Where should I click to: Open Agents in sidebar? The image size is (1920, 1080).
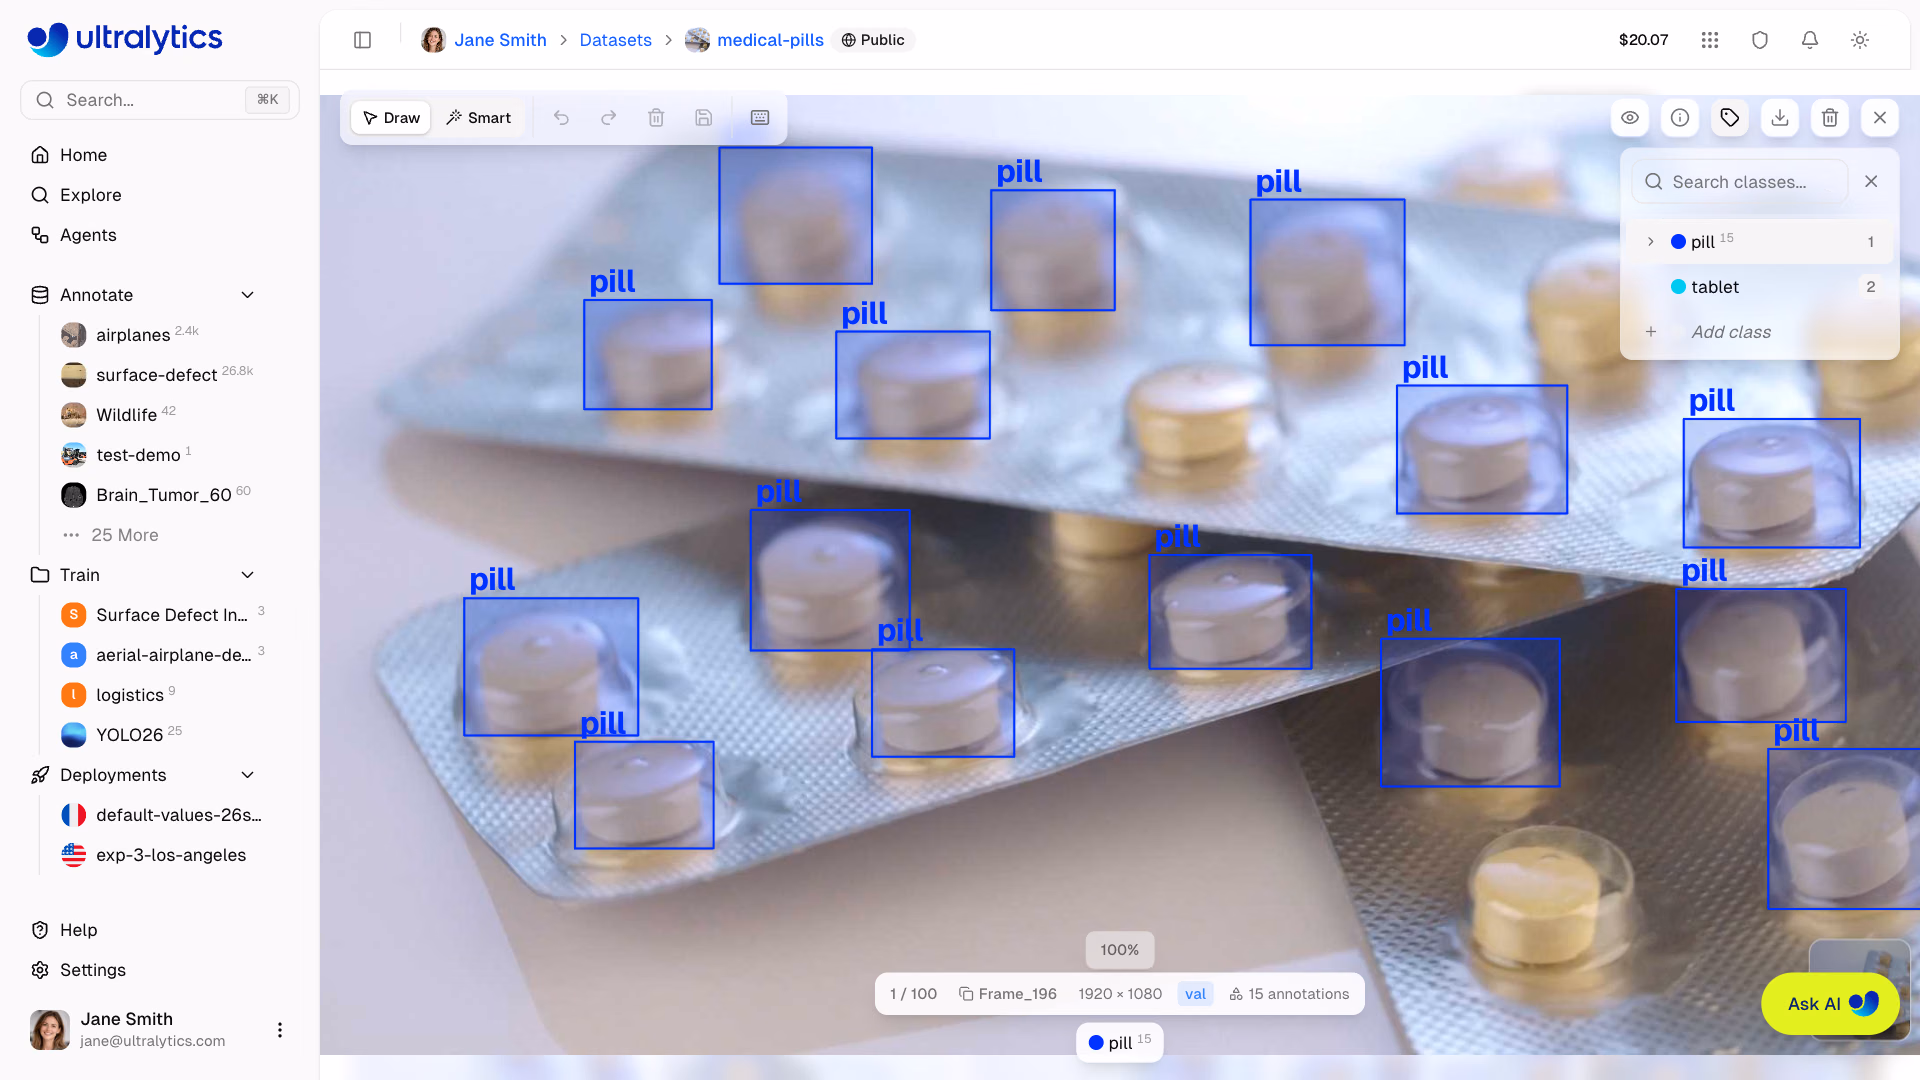pyautogui.click(x=88, y=235)
